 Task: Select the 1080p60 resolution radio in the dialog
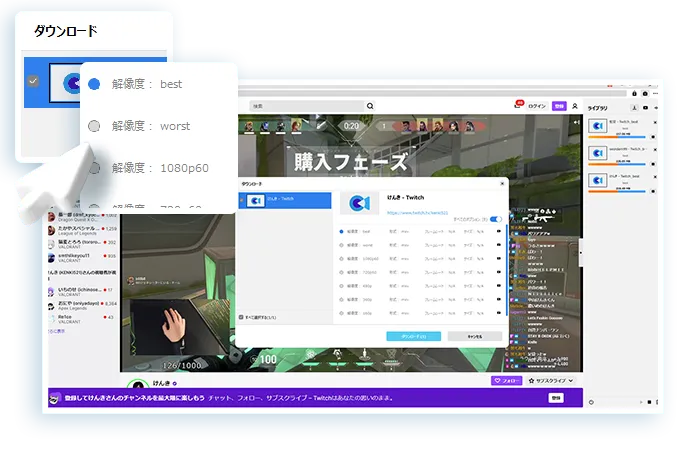[341, 259]
